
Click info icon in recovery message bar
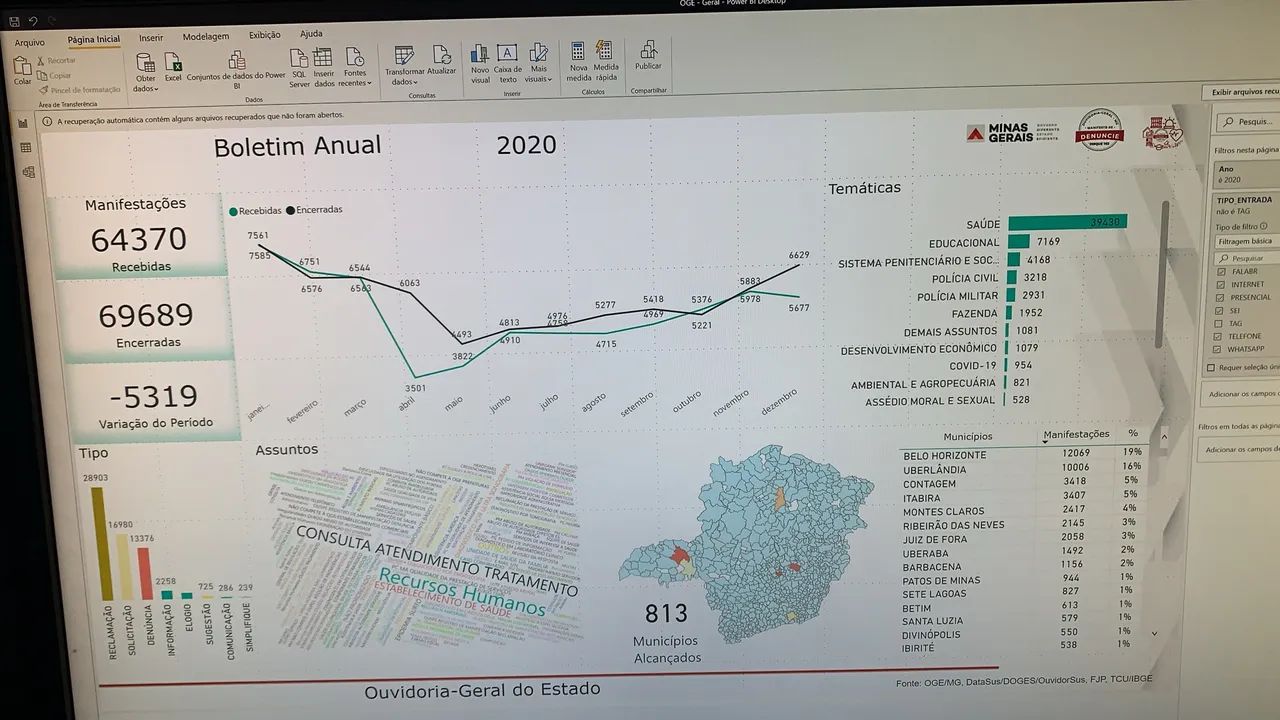pos(48,121)
